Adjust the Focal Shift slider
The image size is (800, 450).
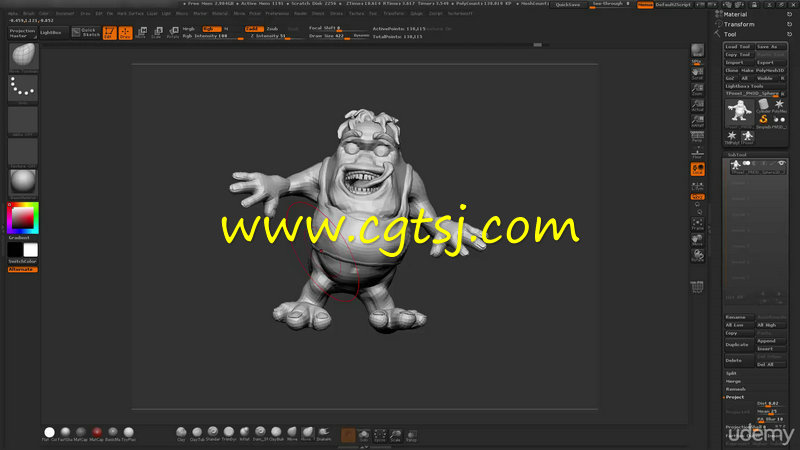click(x=338, y=29)
